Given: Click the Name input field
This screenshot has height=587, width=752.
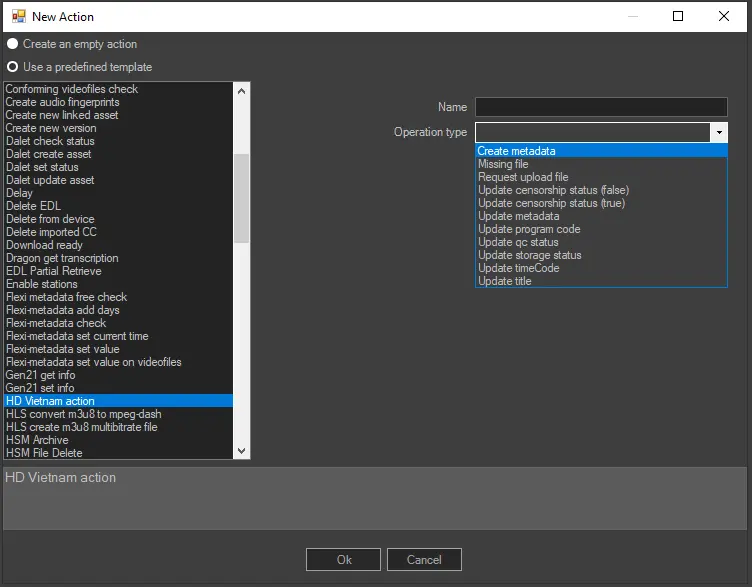Looking at the screenshot, I should (x=600, y=107).
